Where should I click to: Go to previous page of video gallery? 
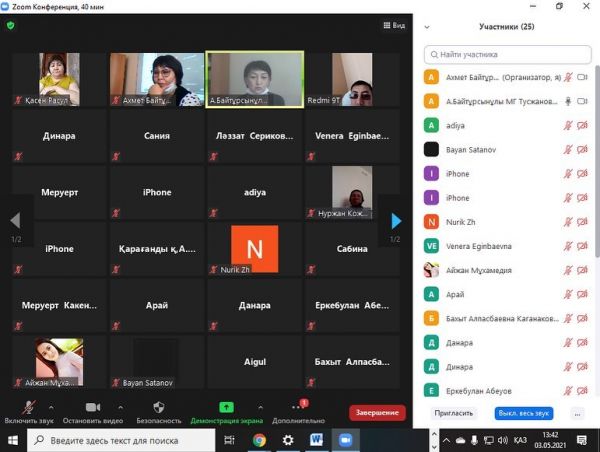point(15,220)
